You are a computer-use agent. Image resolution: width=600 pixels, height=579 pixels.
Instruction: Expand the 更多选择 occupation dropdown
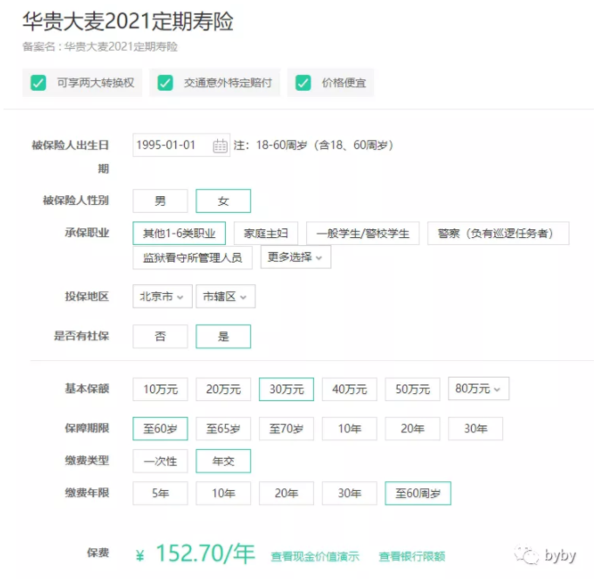(296, 257)
